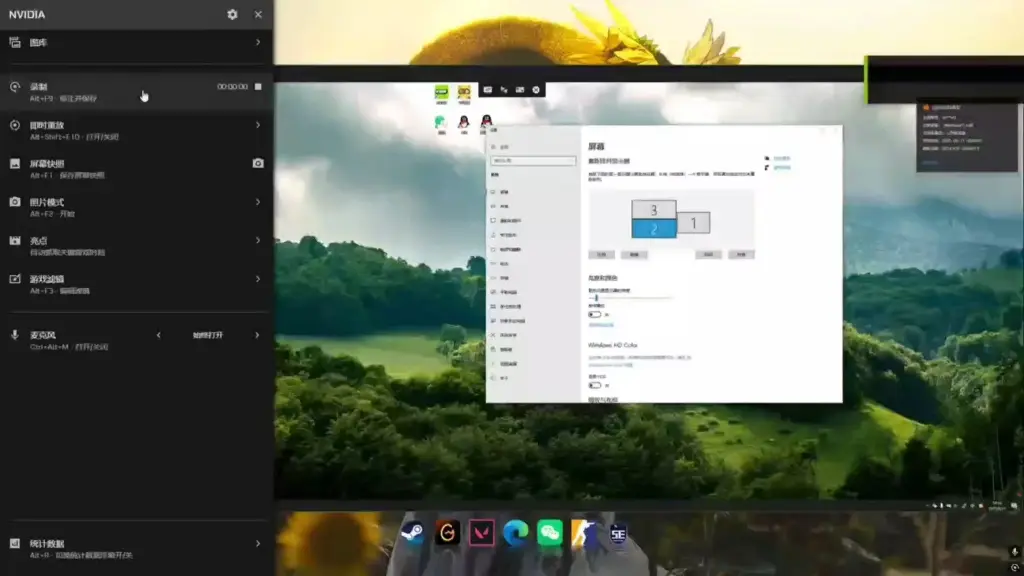1024x576 pixels.
Task: Select the 统计数据 menu entry label
Action: [47, 543]
